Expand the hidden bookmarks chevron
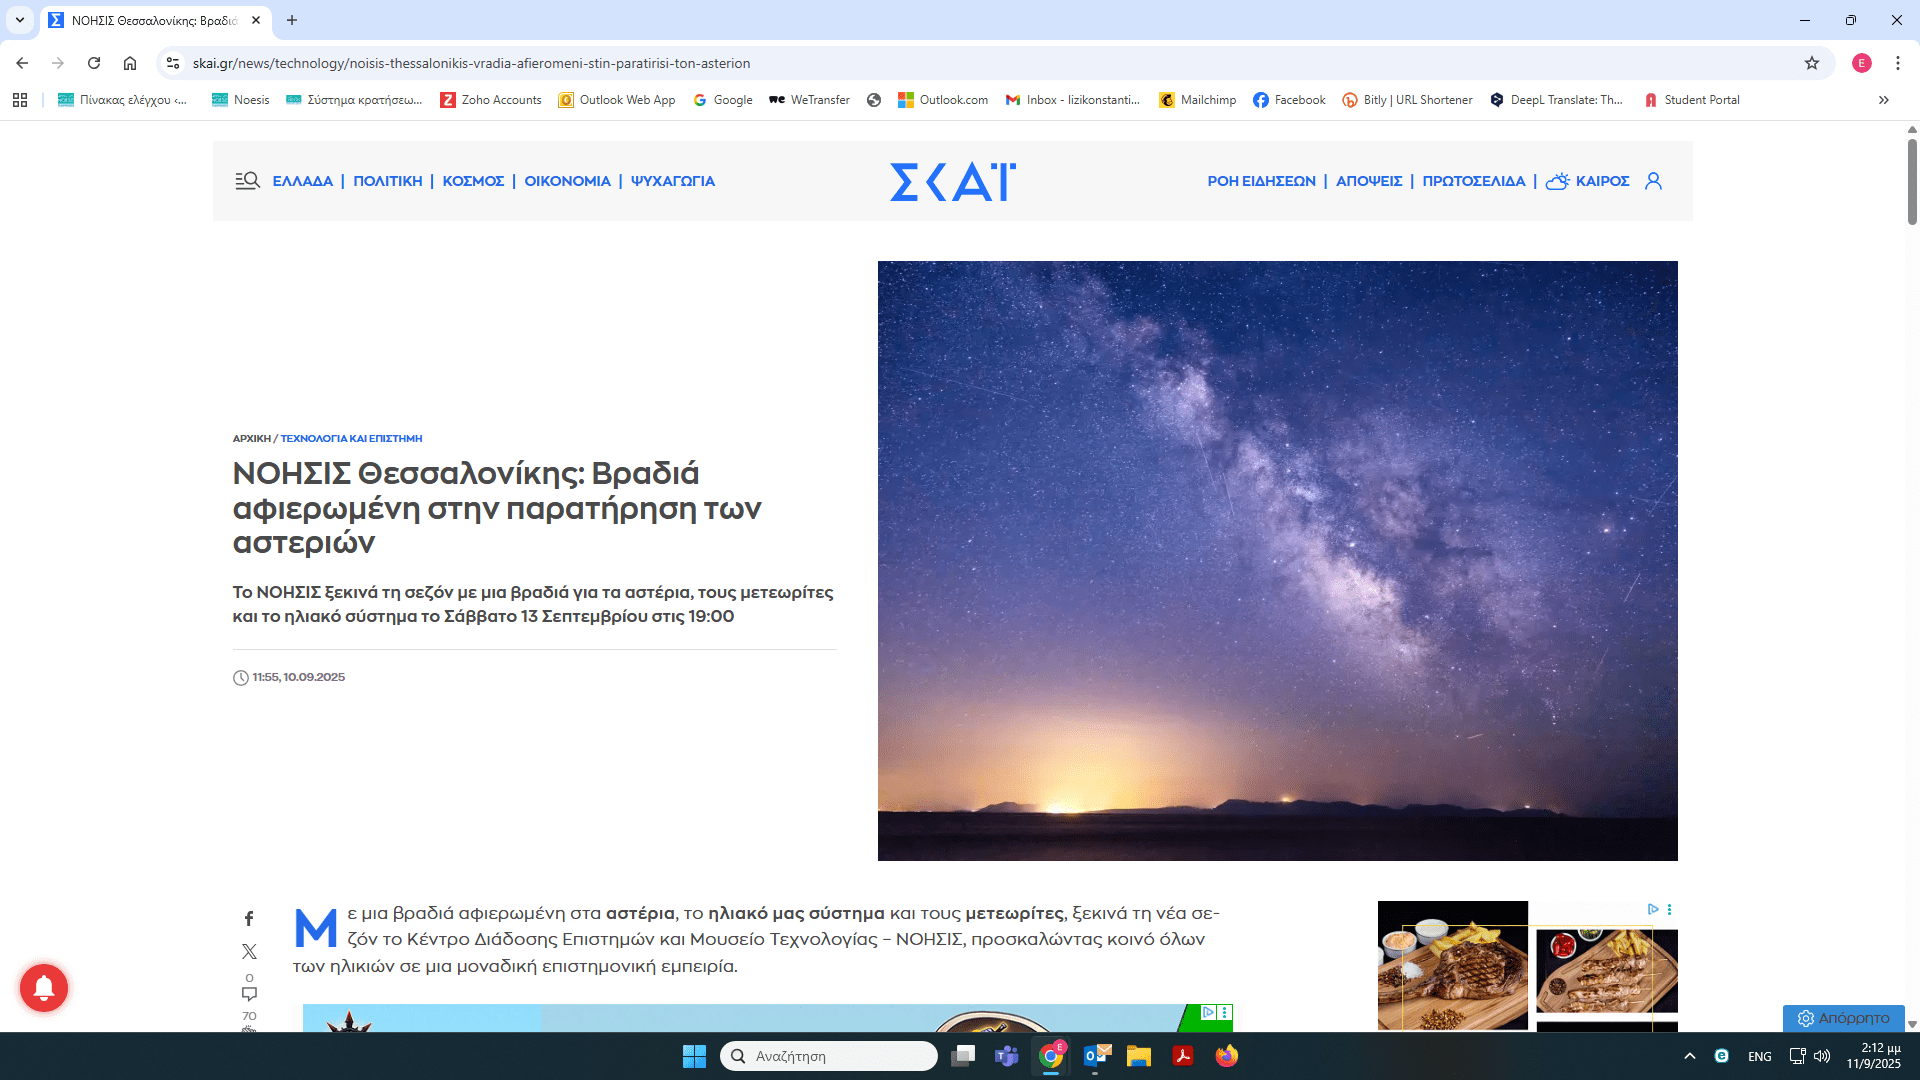 point(1883,100)
